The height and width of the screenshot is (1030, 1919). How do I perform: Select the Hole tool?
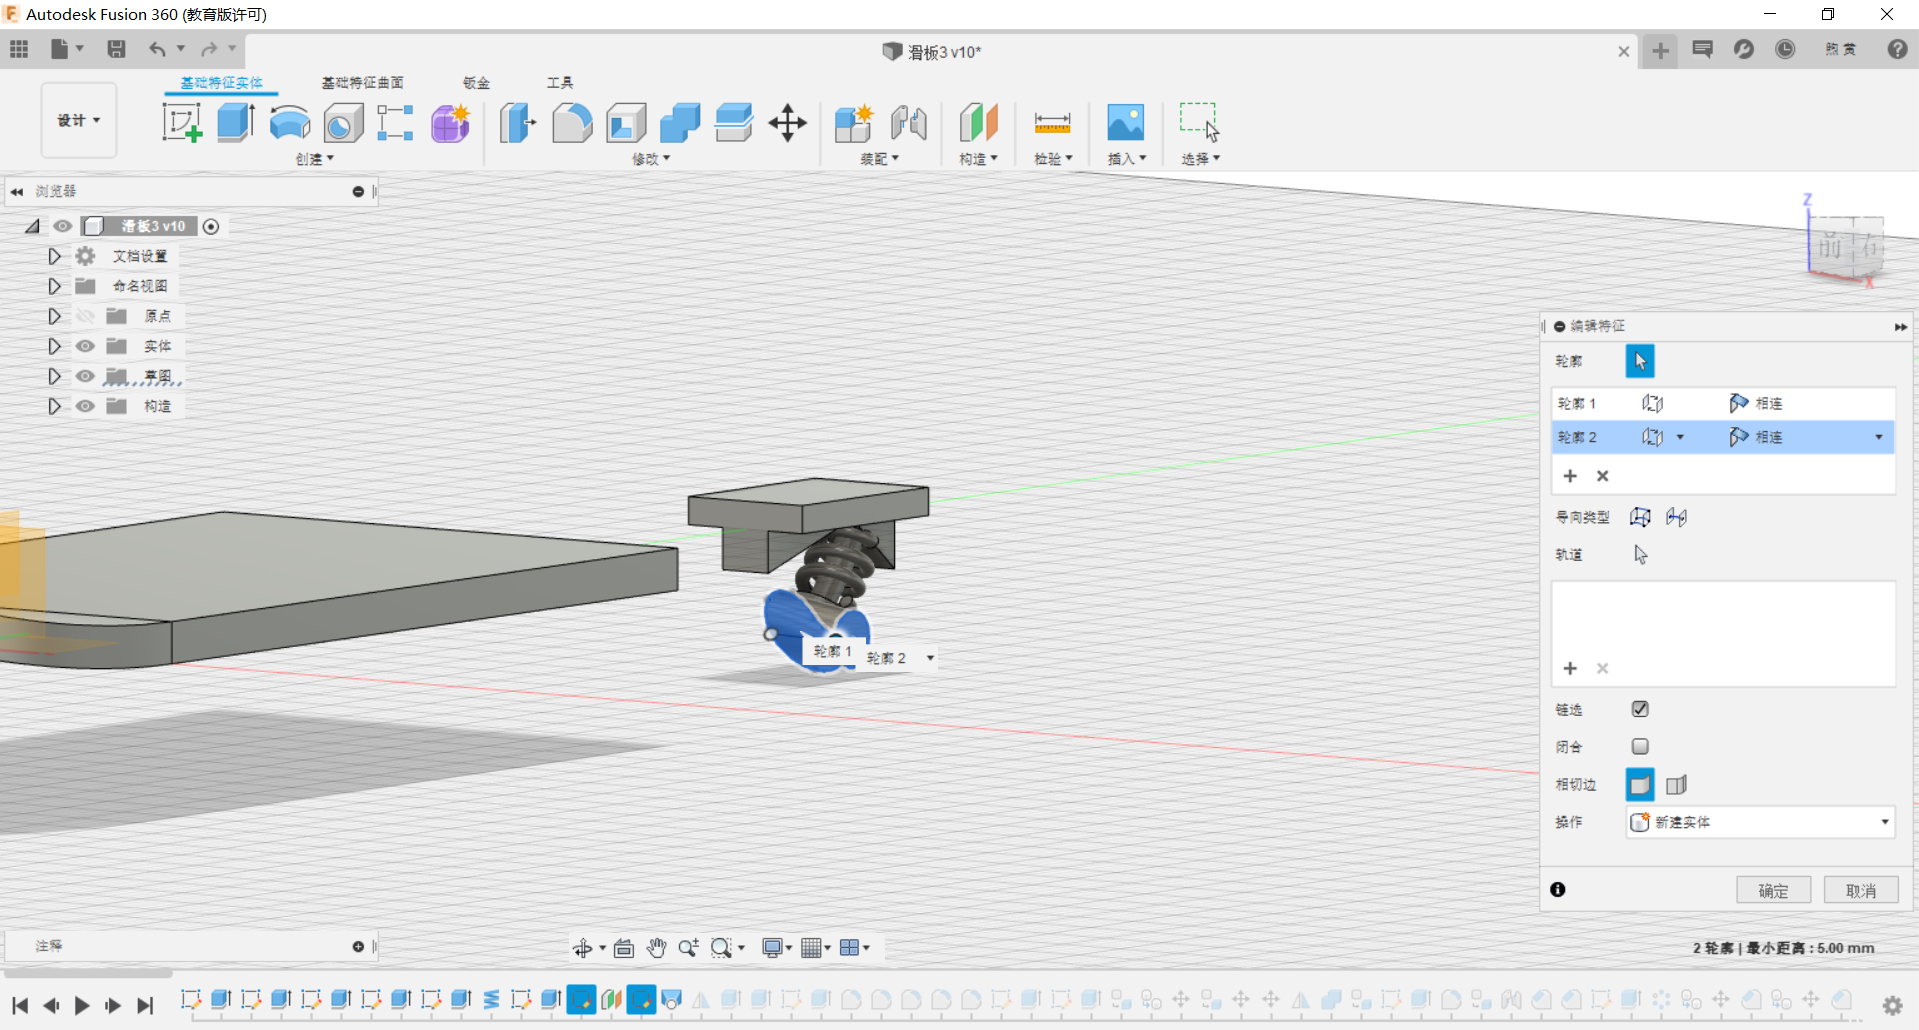point(343,123)
